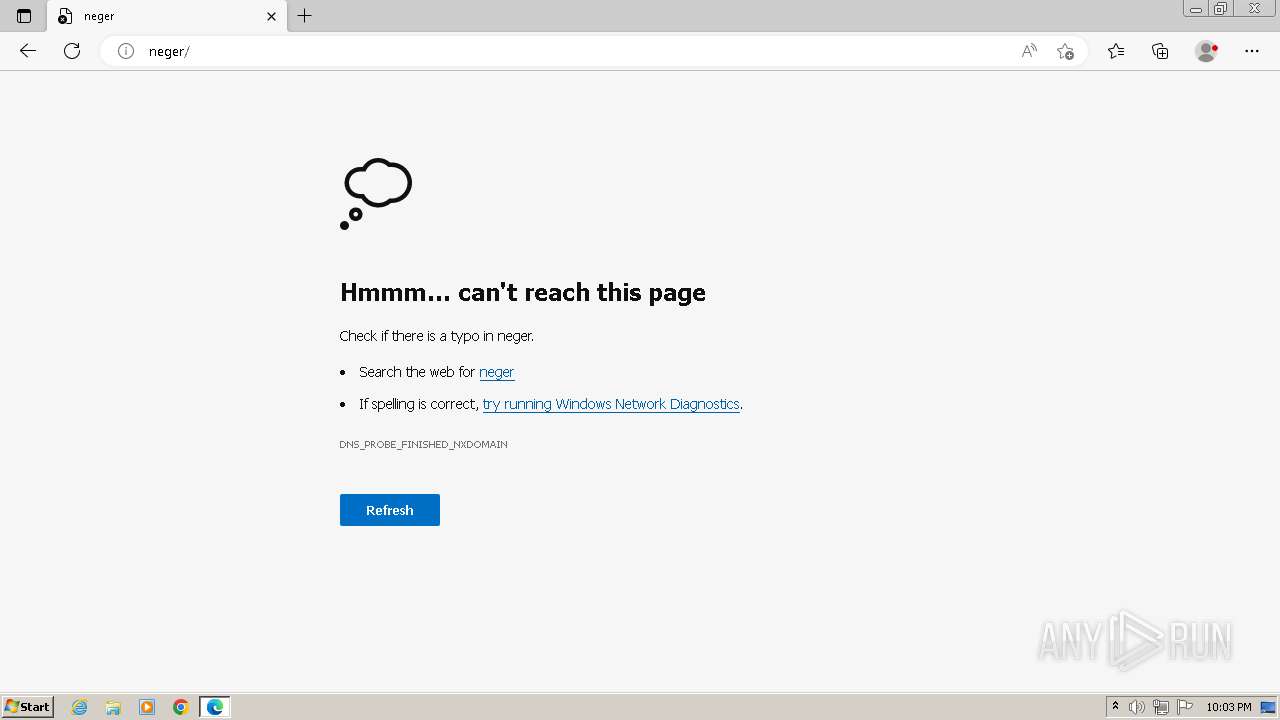Image resolution: width=1280 pixels, height=720 pixels.
Task: View site information icon in address bar
Action: [126, 51]
